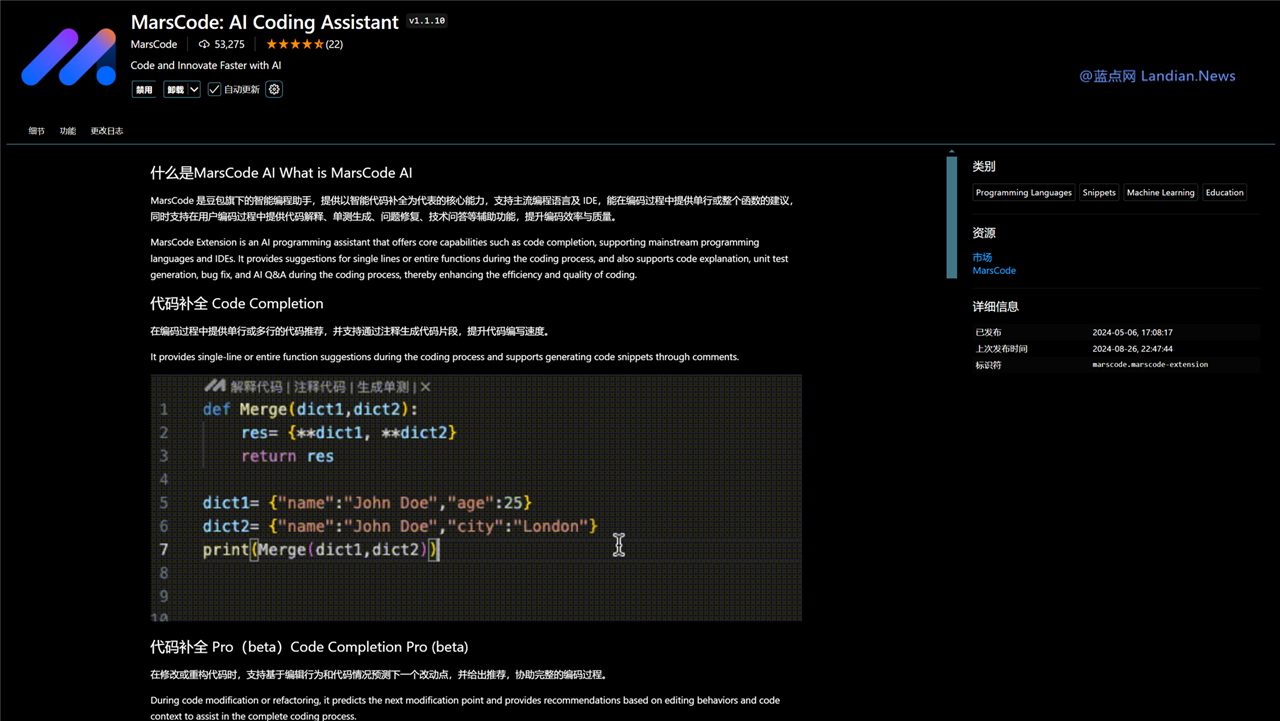This screenshot has width=1280, height=721.
Task: Click the code completion demo image
Action: pos(476,498)
